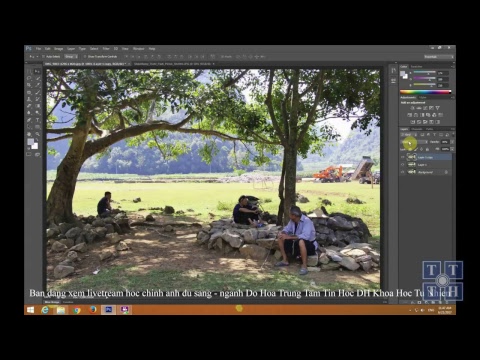Add a Photo Filter adjustment
The width and height of the screenshot is (480, 360).
coord(428,115)
